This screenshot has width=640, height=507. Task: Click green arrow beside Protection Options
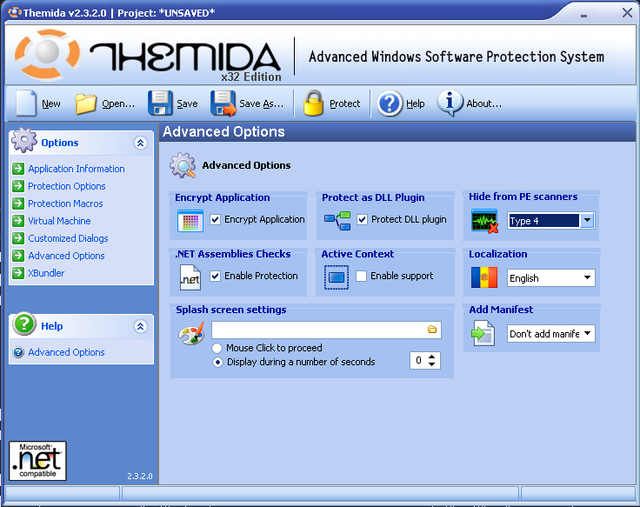tap(18, 186)
